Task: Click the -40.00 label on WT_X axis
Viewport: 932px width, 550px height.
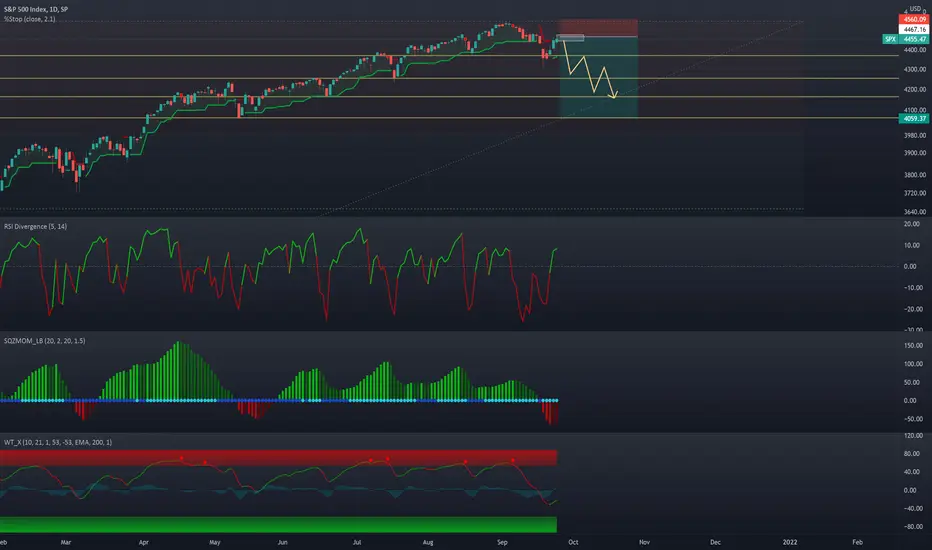Action: [x=913, y=508]
